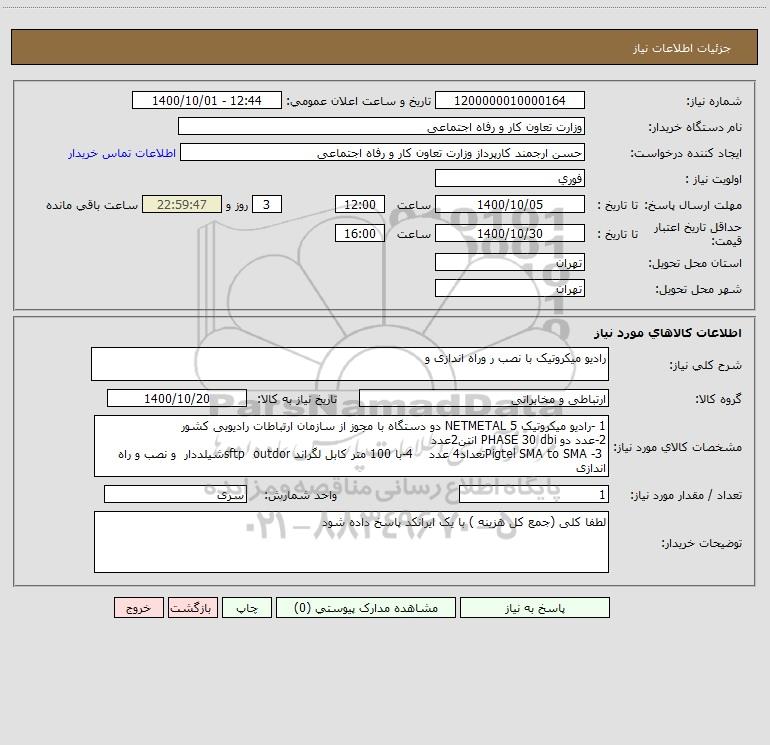
Task: Click the validity time field 16:00
Action: tap(359, 233)
